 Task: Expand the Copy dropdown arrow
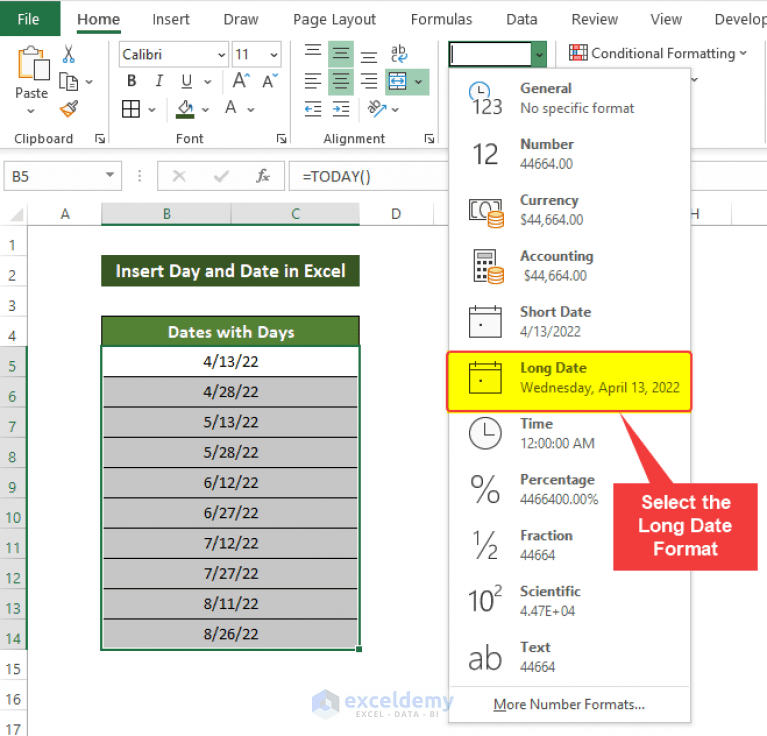tap(89, 82)
